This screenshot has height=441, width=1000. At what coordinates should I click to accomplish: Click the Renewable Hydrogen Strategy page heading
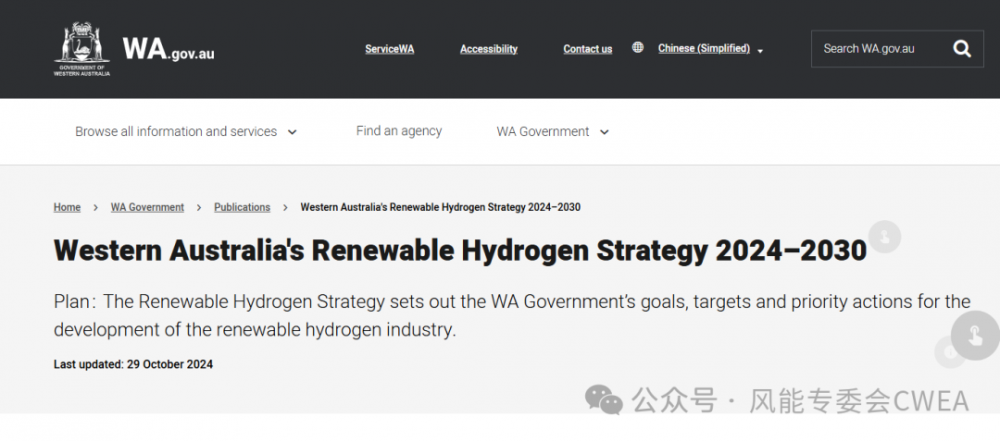(x=460, y=250)
